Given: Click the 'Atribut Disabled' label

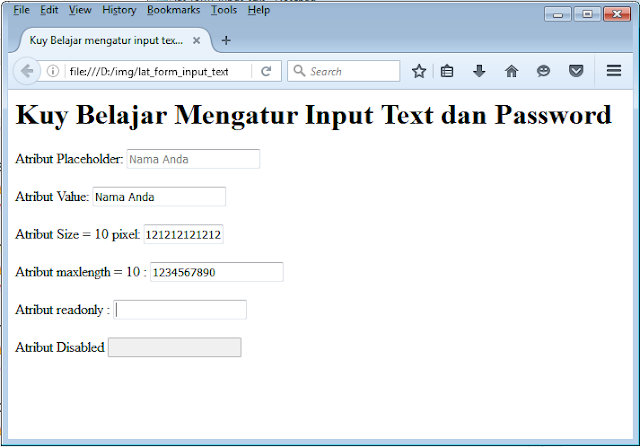Looking at the screenshot, I should [x=60, y=347].
